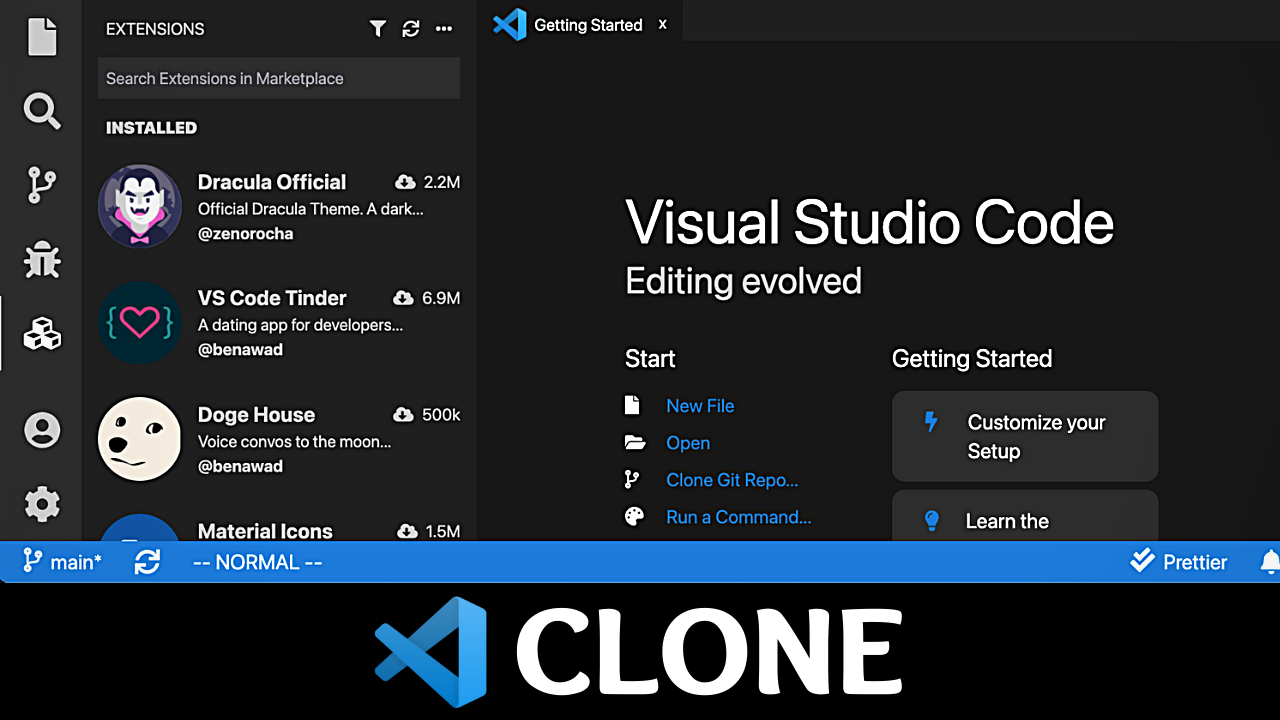1280x720 pixels.
Task: Open the VS Code Tinder extension title
Action: coord(272,298)
